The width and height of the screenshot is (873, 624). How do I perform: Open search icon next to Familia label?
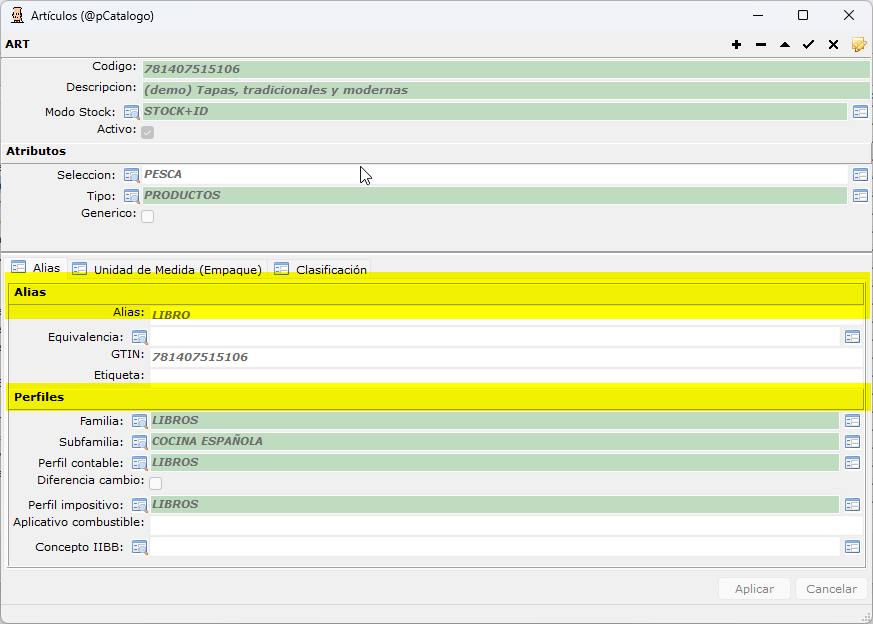[139, 421]
